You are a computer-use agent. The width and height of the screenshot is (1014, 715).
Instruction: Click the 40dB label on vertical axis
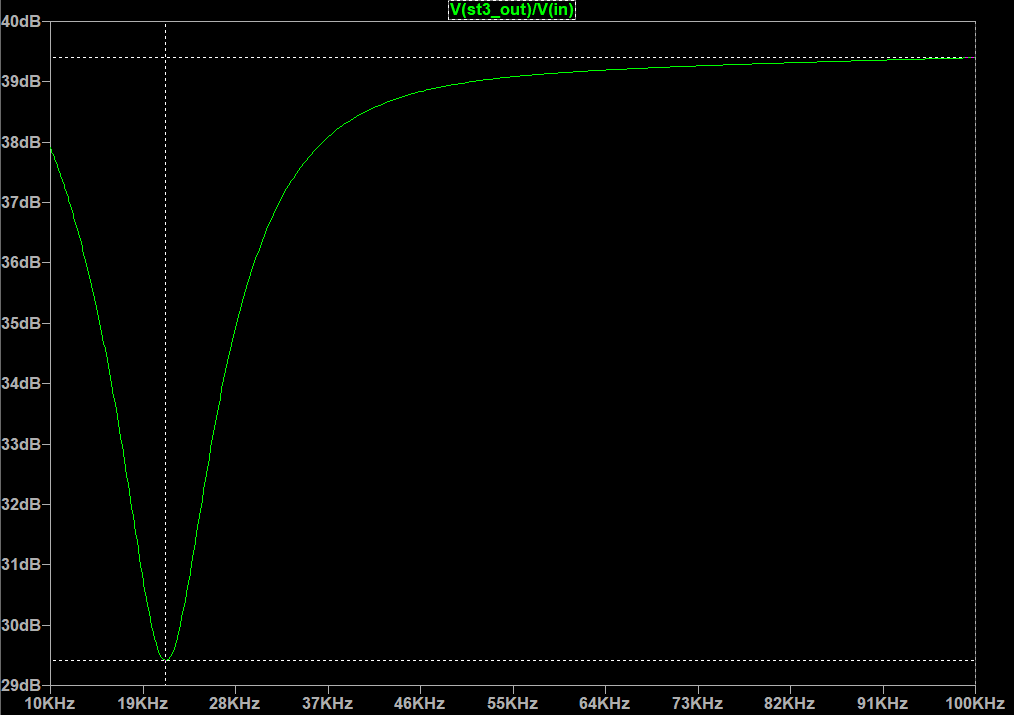tap(22, 21)
